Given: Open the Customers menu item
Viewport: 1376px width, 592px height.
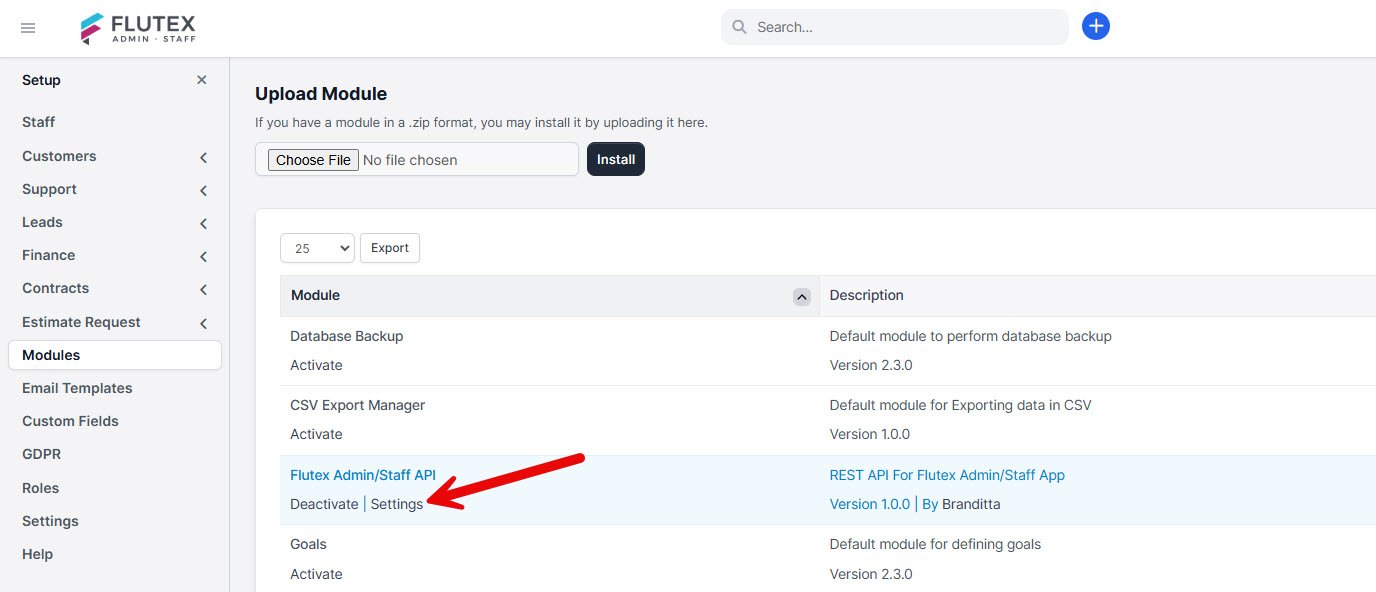Looking at the screenshot, I should (x=59, y=156).
